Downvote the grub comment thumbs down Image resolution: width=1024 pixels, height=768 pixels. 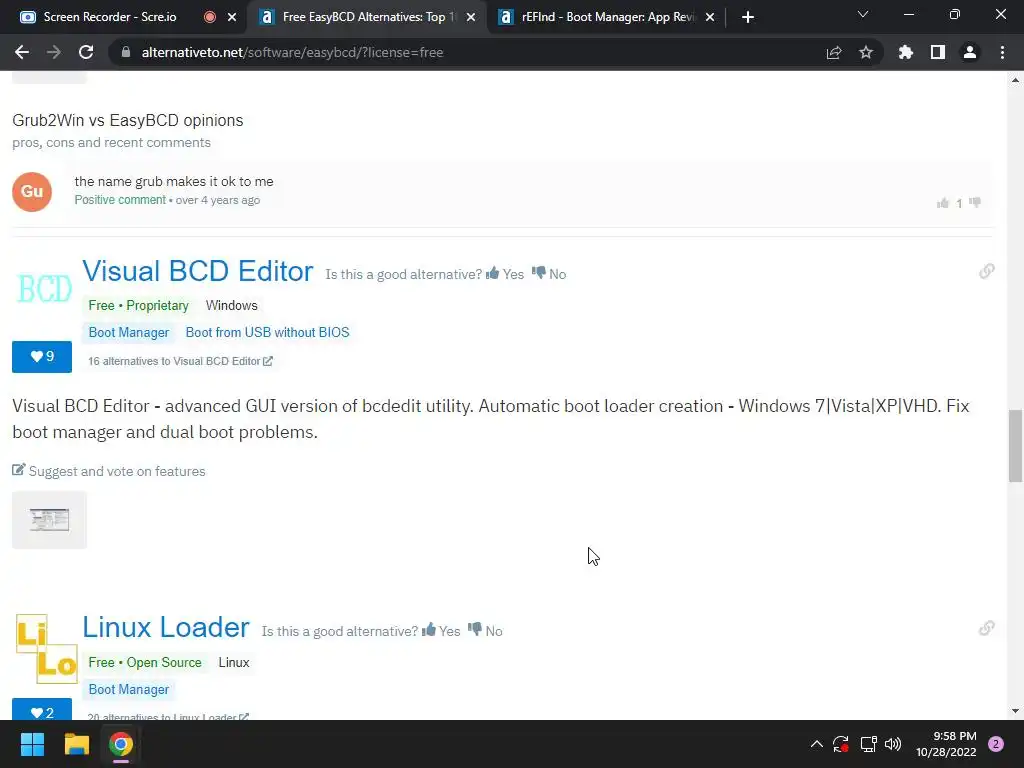pyautogui.click(x=975, y=203)
